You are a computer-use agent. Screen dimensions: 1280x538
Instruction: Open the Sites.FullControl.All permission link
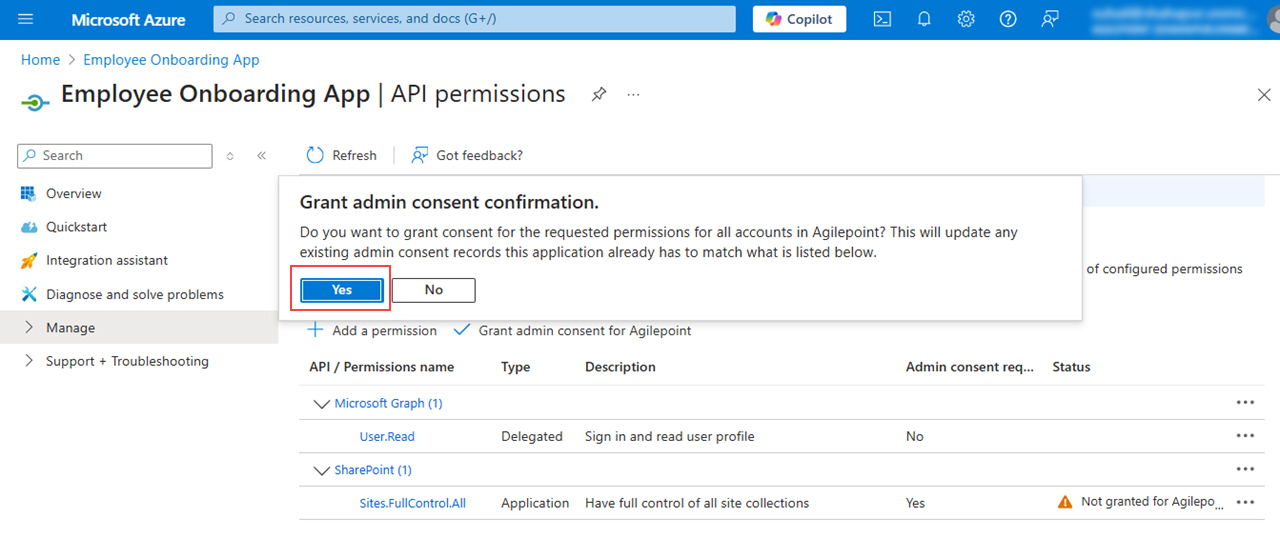pyautogui.click(x=413, y=503)
